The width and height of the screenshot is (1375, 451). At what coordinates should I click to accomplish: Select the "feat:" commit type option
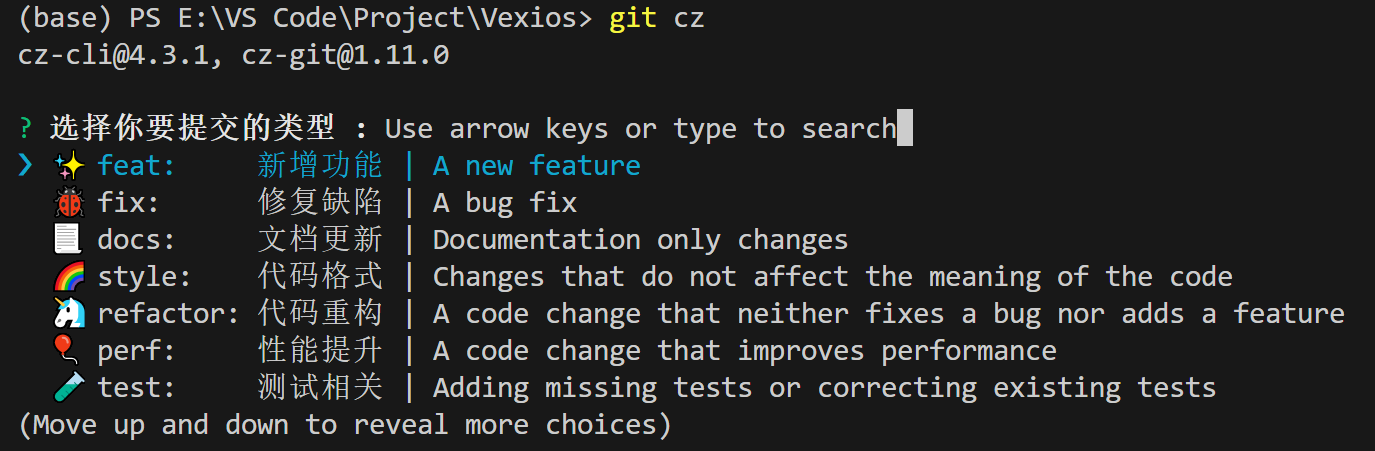[x=136, y=166]
